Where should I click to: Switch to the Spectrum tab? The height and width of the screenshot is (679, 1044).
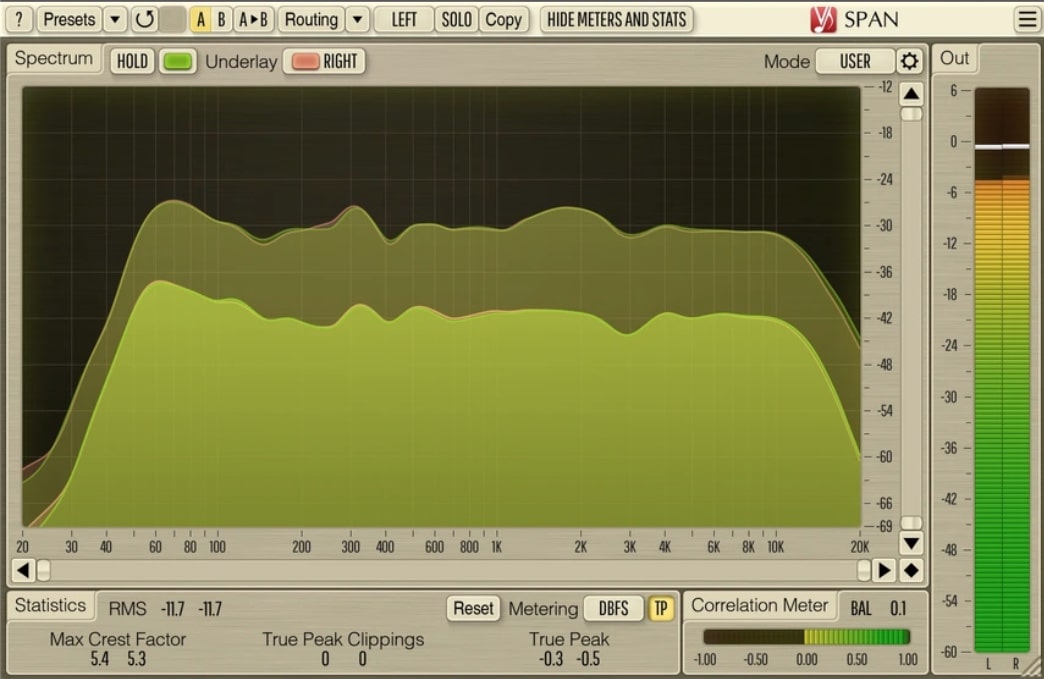[x=54, y=59]
